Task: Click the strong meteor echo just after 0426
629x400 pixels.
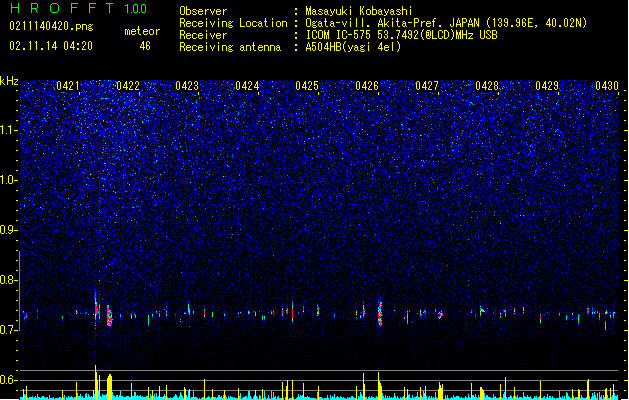Action: [380, 314]
